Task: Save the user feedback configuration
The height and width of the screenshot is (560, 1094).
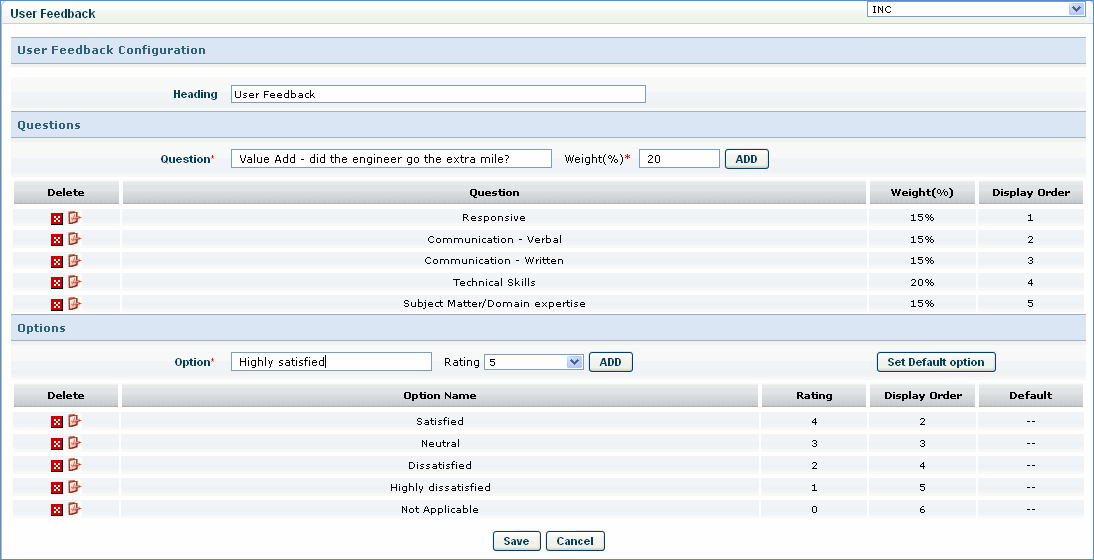Action: (516, 541)
